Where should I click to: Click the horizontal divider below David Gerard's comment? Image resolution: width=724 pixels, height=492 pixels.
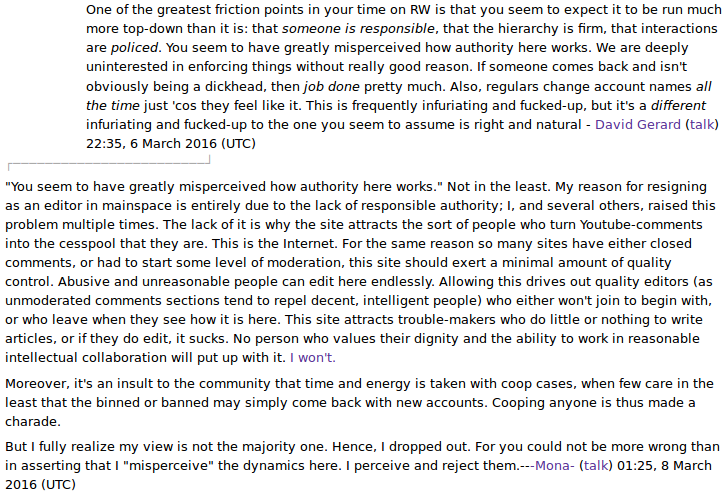coord(109,162)
